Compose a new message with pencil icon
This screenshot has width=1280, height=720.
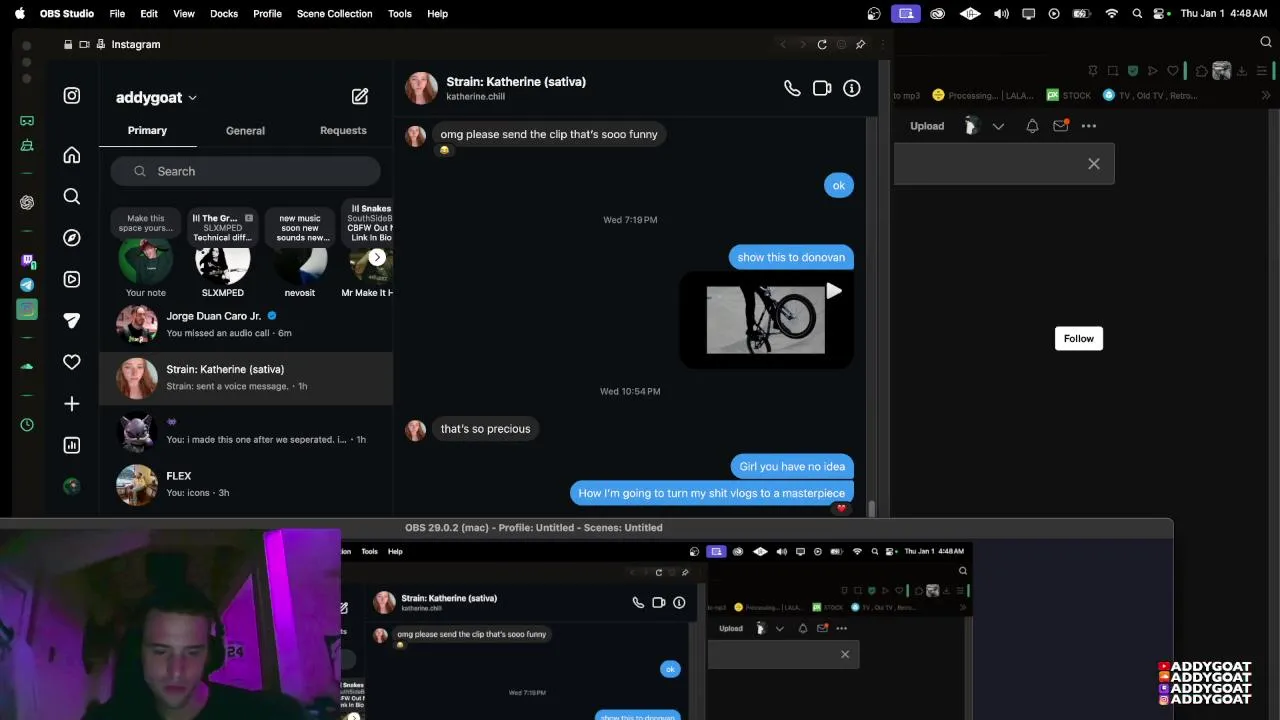point(360,97)
